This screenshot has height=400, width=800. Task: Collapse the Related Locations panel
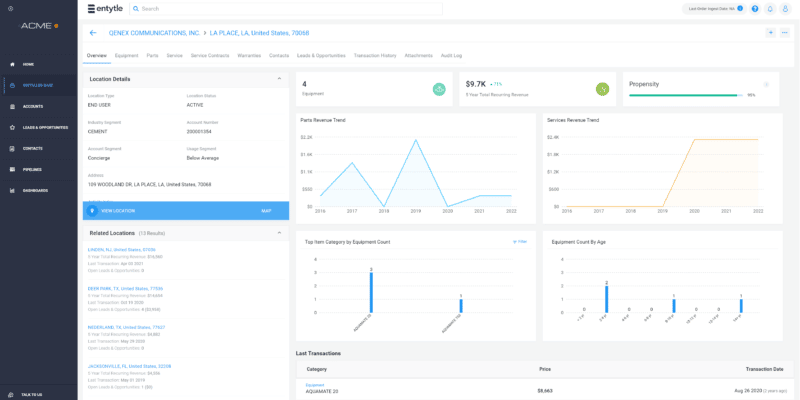(x=279, y=233)
